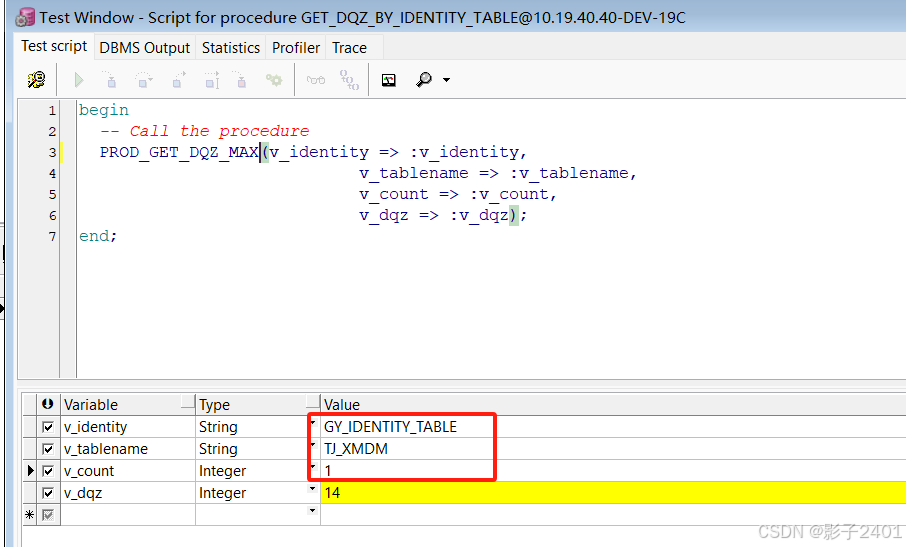Open the Trace tab

pyautogui.click(x=349, y=48)
